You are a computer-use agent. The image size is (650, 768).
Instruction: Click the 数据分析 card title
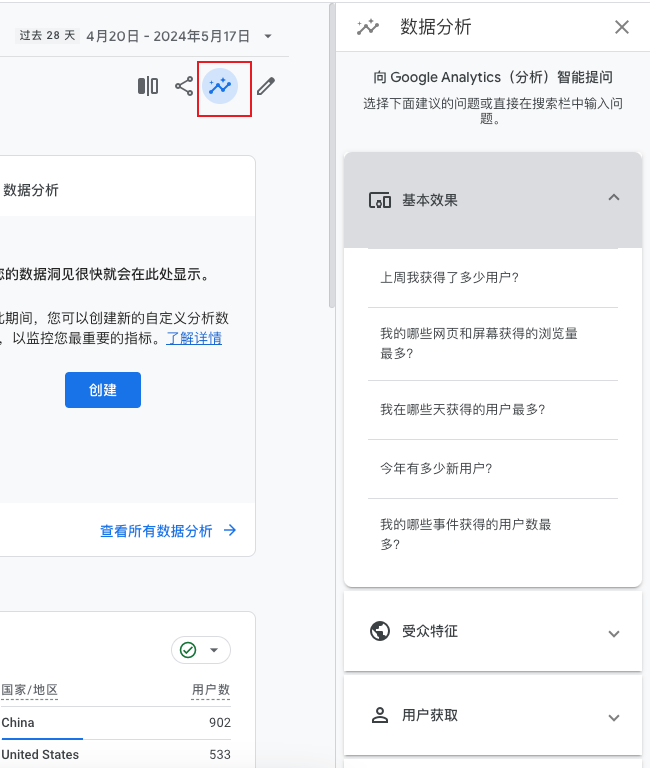[x=30, y=190]
